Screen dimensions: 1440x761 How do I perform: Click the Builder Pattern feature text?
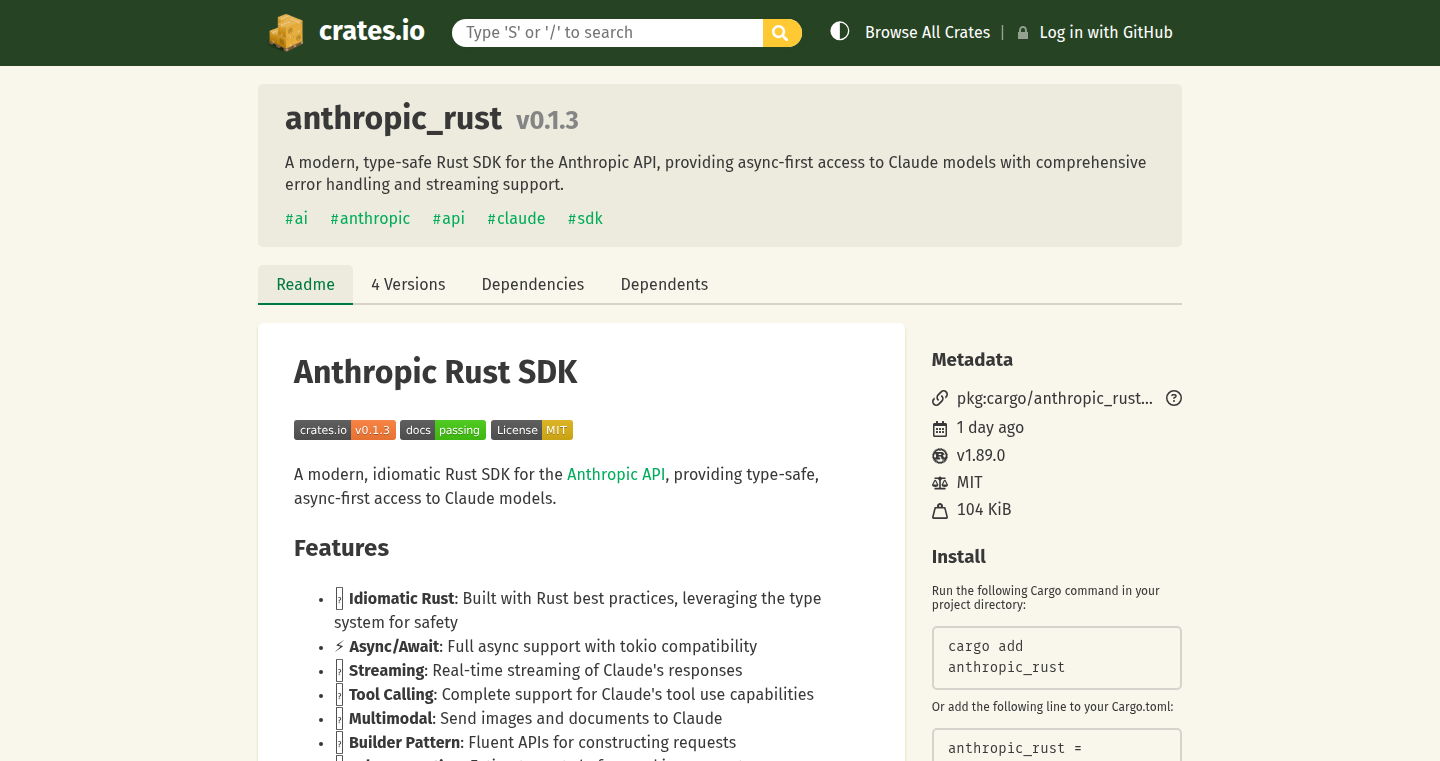pos(405,742)
